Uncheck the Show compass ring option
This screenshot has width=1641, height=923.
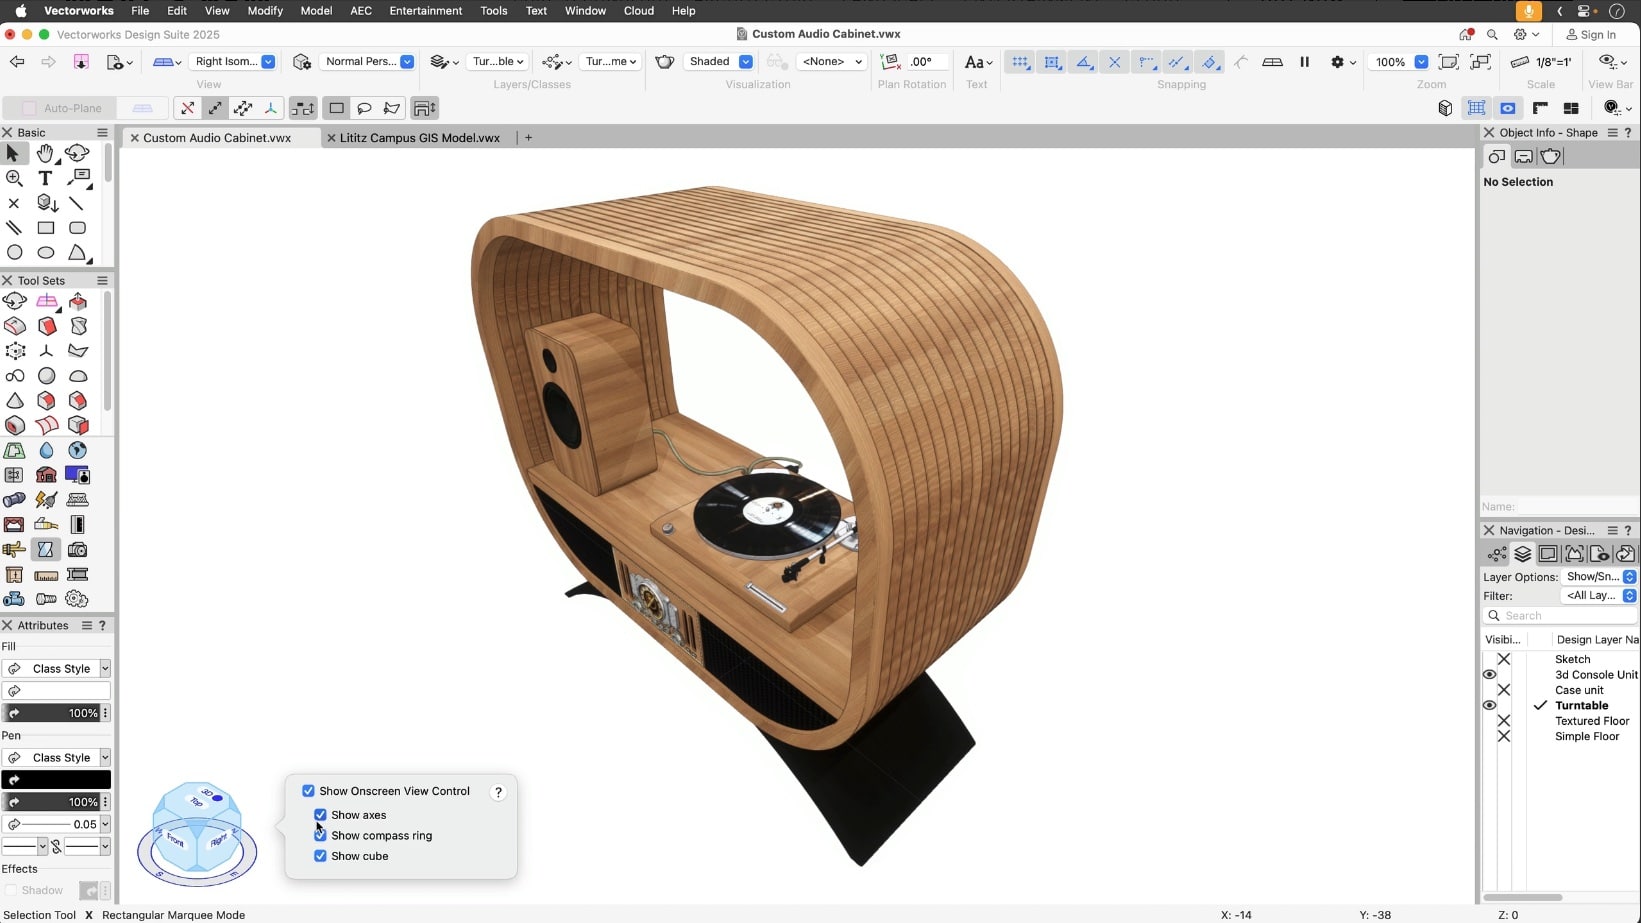click(x=320, y=836)
